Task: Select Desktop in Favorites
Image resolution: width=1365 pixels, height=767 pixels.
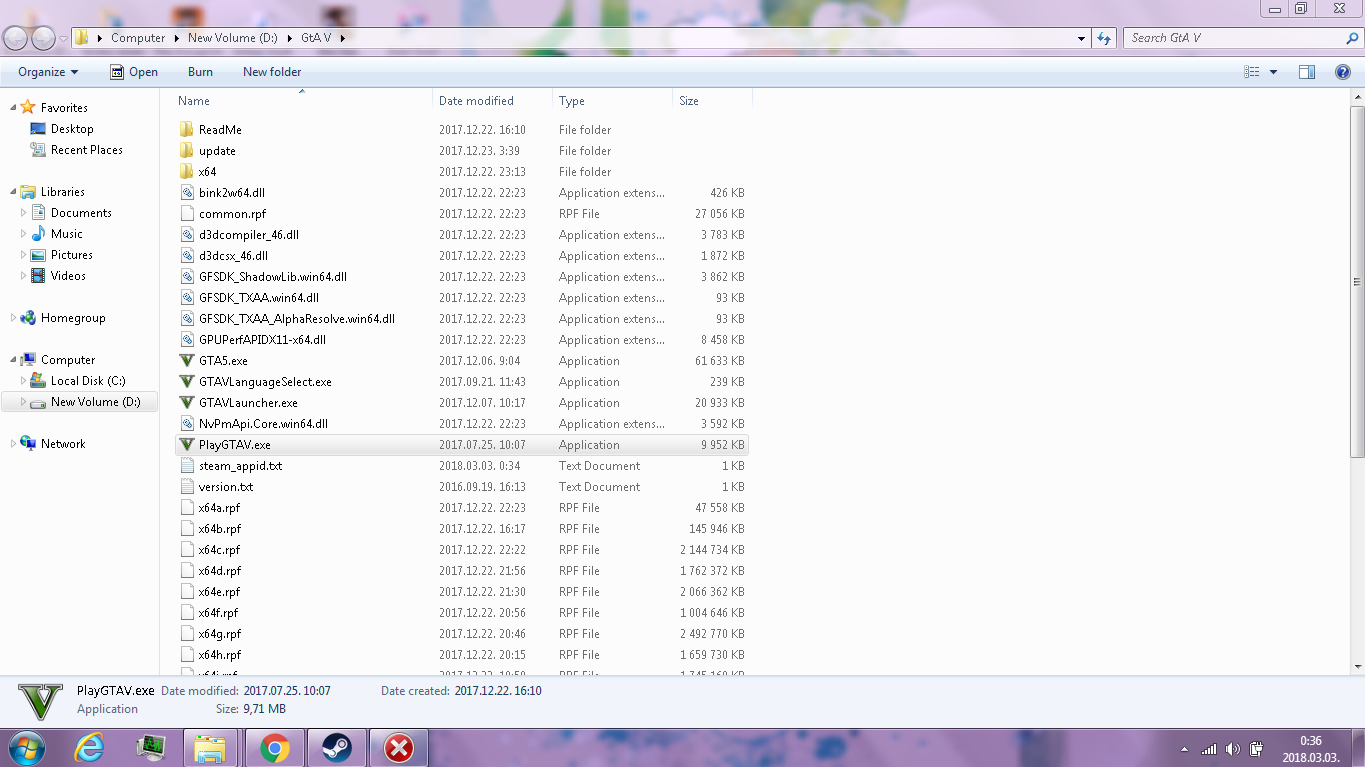Action: (72, 129)
